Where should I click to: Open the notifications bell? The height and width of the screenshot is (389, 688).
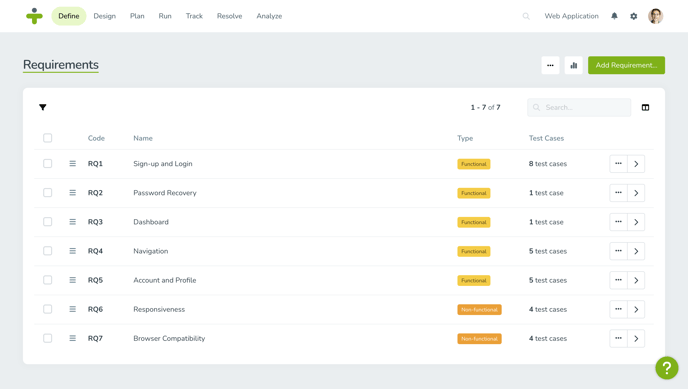[x=614, y=16]
